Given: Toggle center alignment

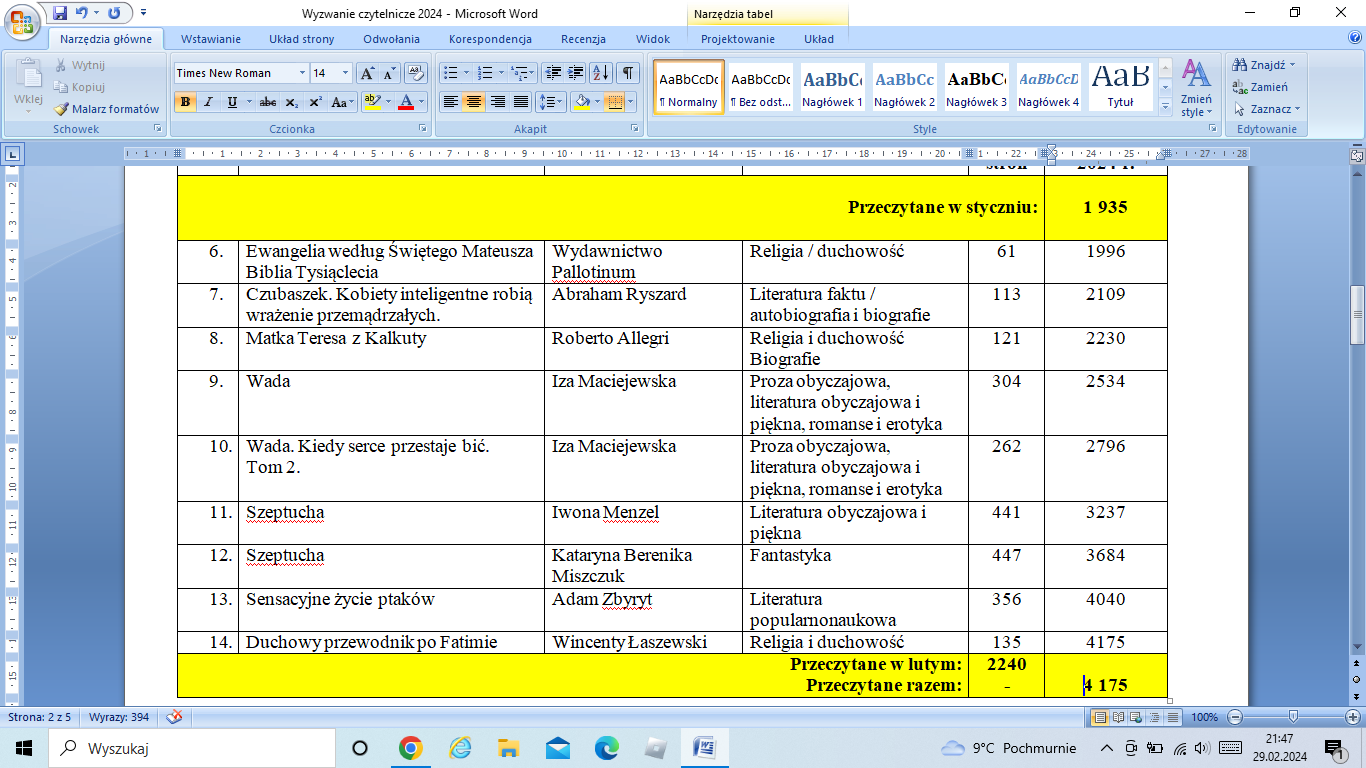Looking at the screenshot, I should pos(474,102).
